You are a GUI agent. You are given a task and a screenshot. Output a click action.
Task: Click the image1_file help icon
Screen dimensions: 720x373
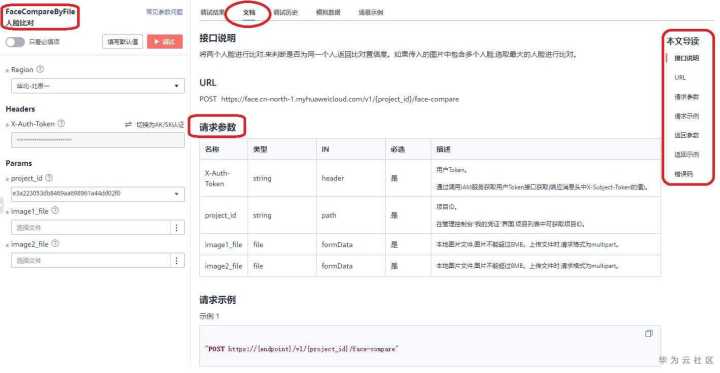[55, 210]
